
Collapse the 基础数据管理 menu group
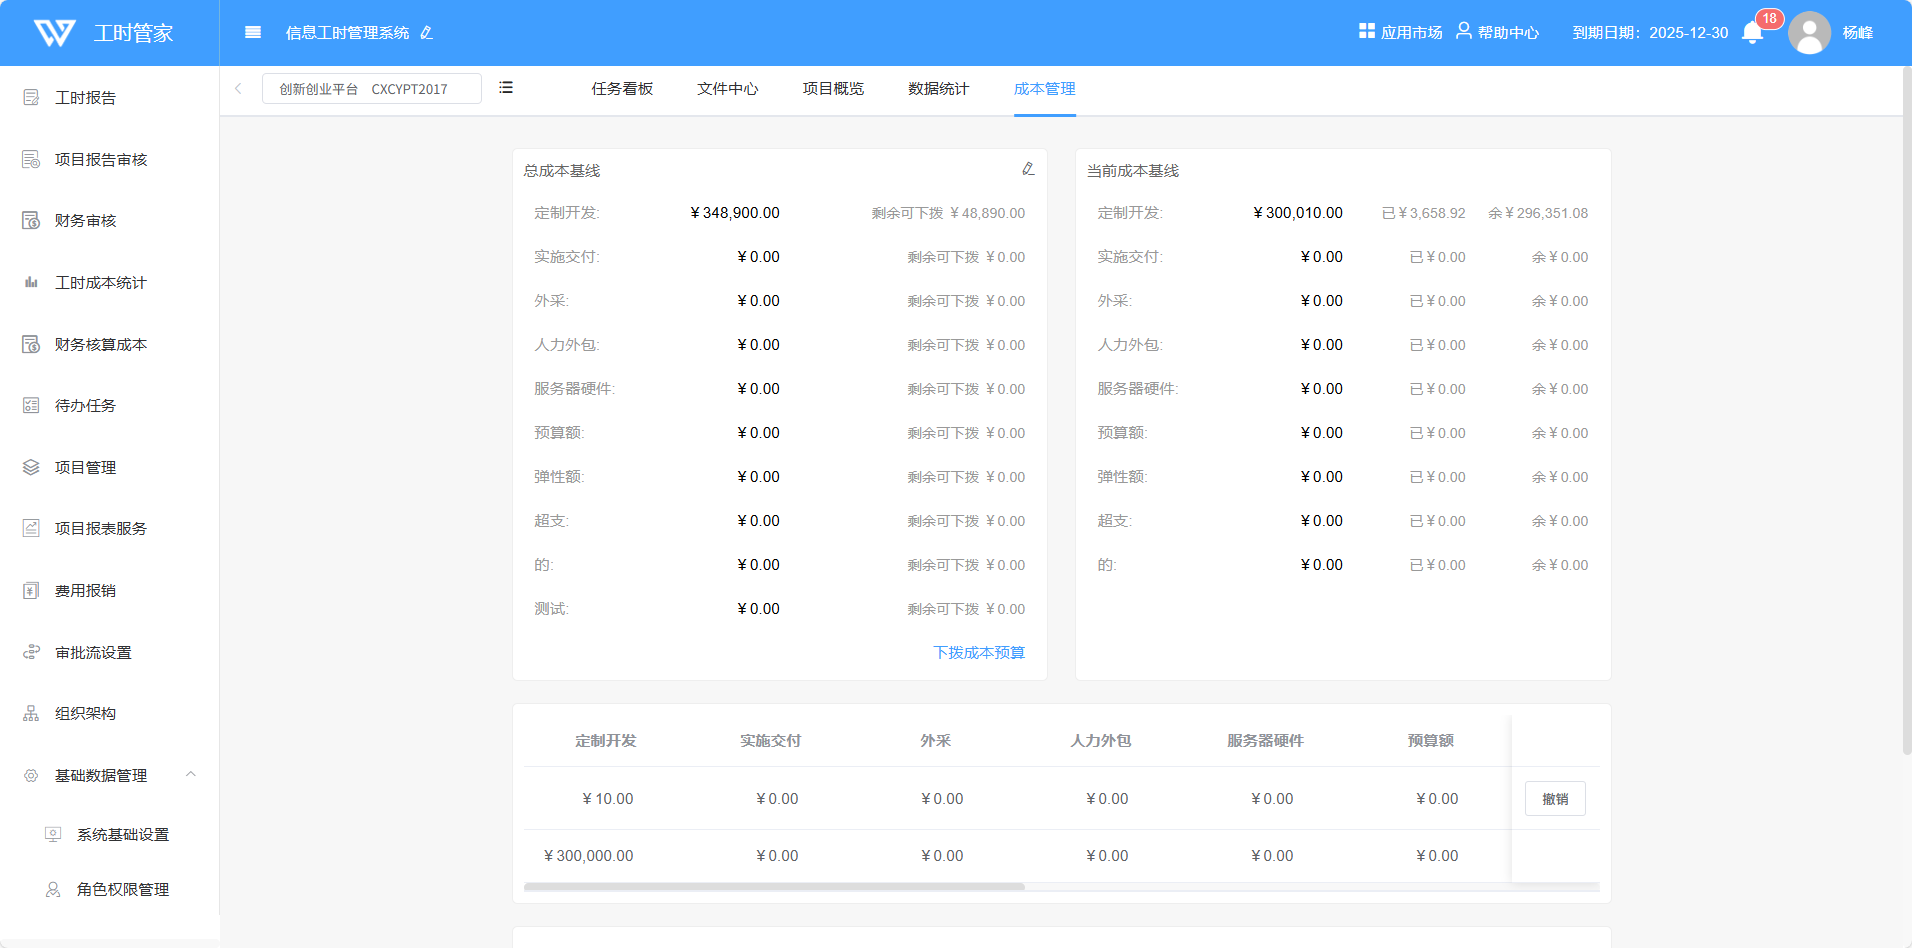tap(190, 775)
